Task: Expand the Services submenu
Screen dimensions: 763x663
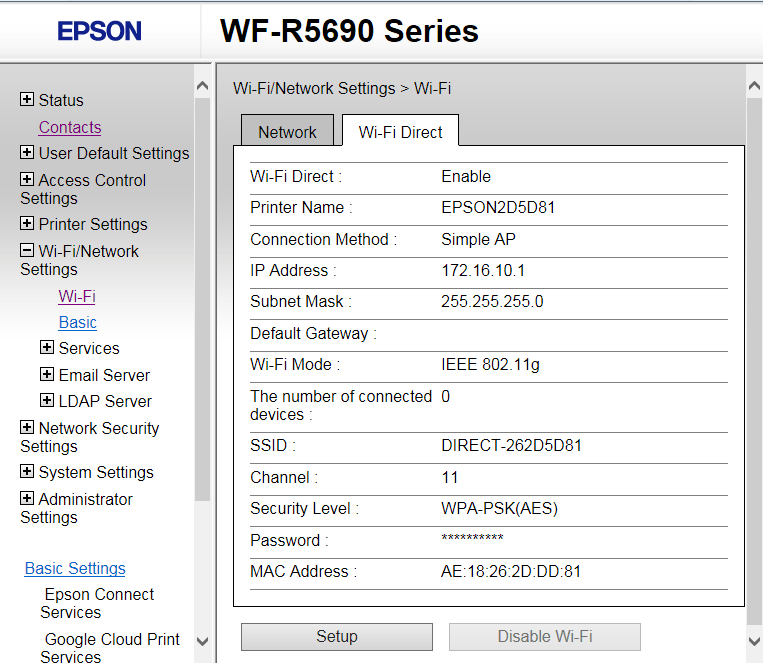Action: coord(47,348)
